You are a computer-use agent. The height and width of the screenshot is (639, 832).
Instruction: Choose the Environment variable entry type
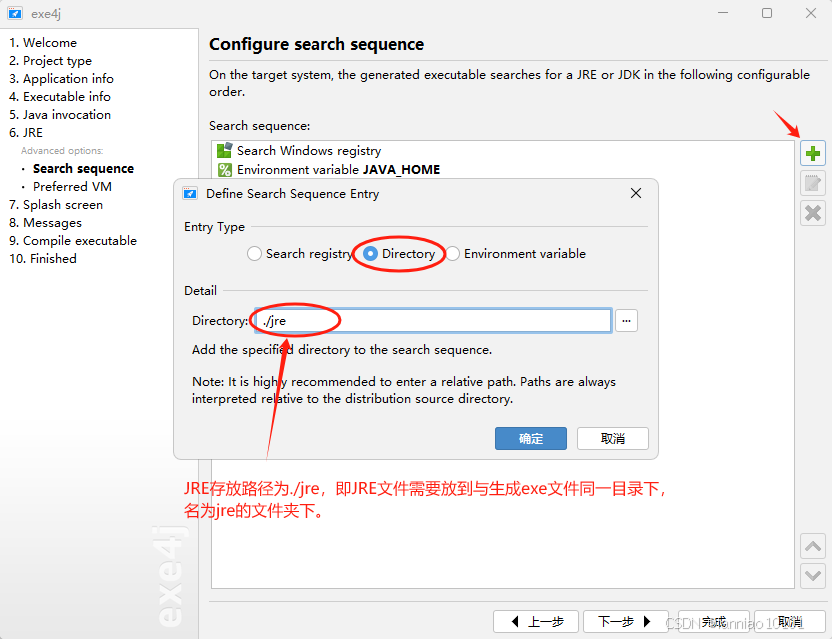[516, 254]
